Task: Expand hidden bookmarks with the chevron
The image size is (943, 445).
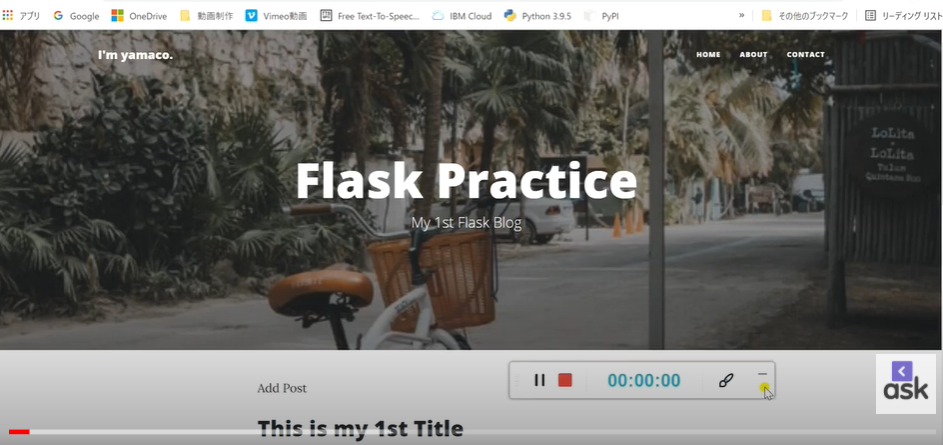Action: pyautogui.click(x=742, y=16)
